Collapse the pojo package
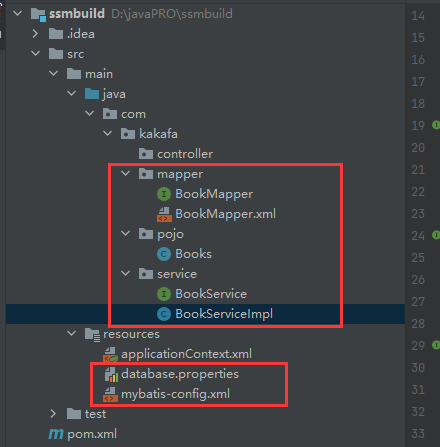440x447 pixels. [125, 234]
